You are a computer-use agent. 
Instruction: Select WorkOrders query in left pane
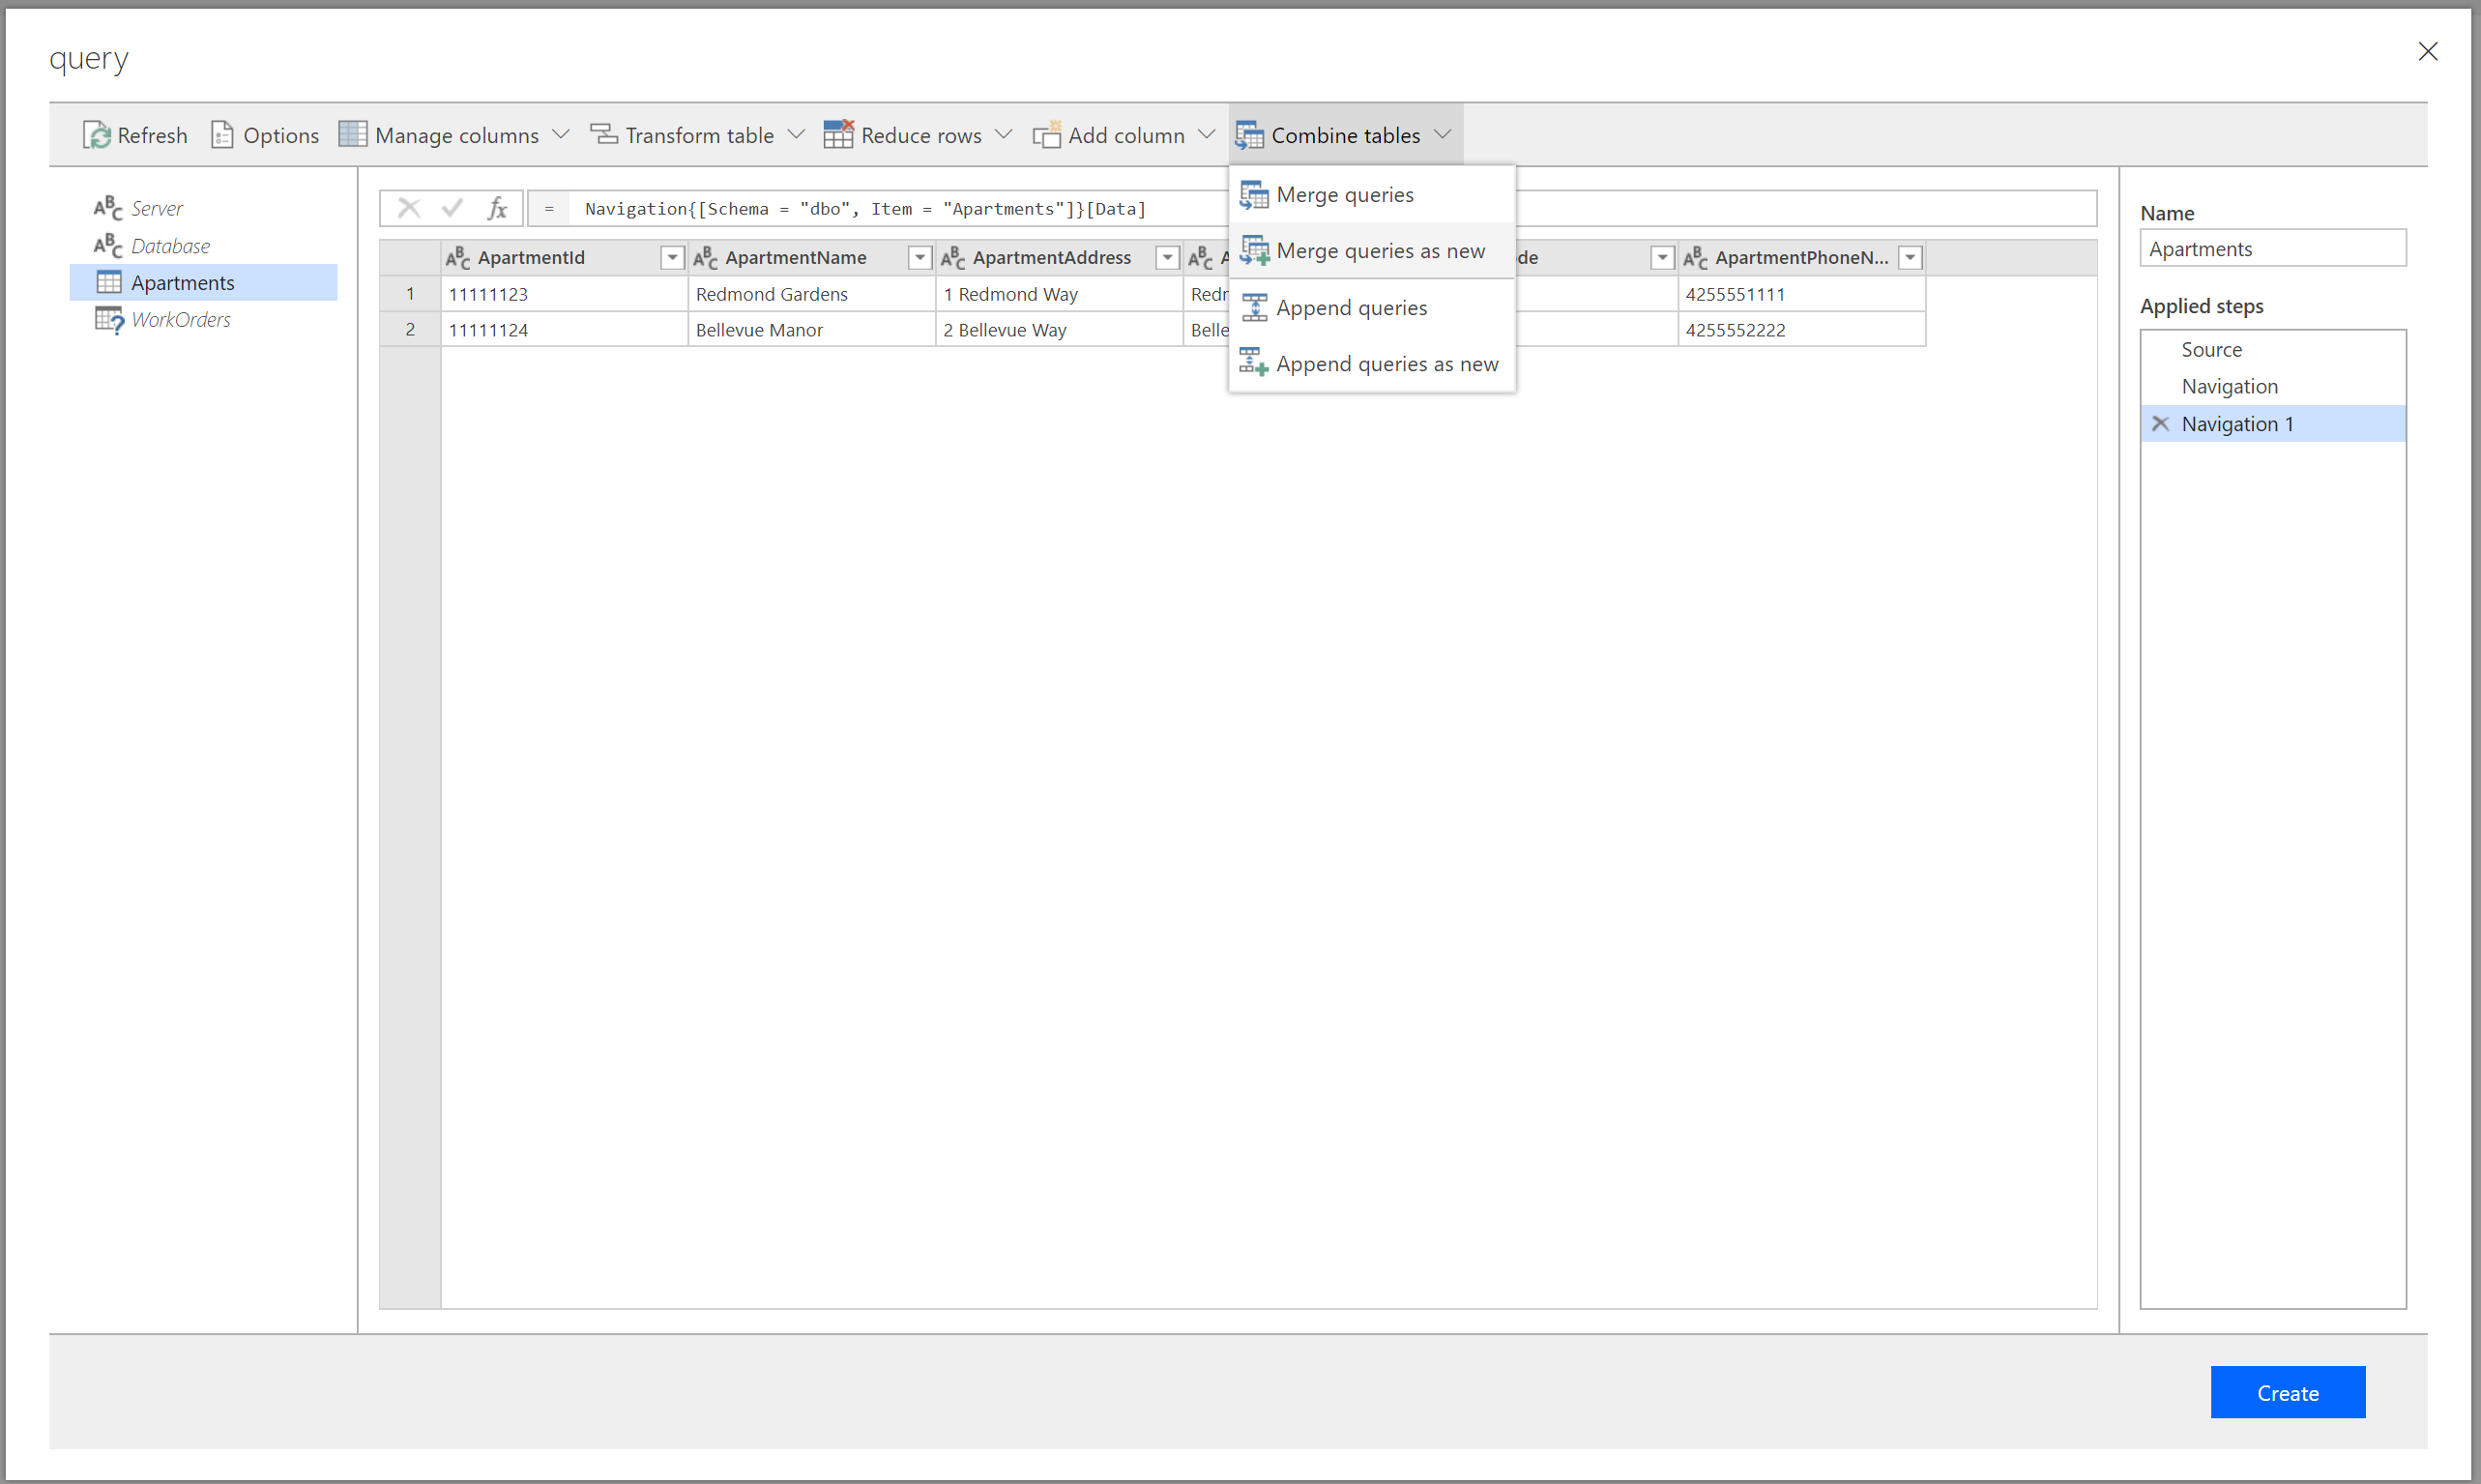click(180, 319)
